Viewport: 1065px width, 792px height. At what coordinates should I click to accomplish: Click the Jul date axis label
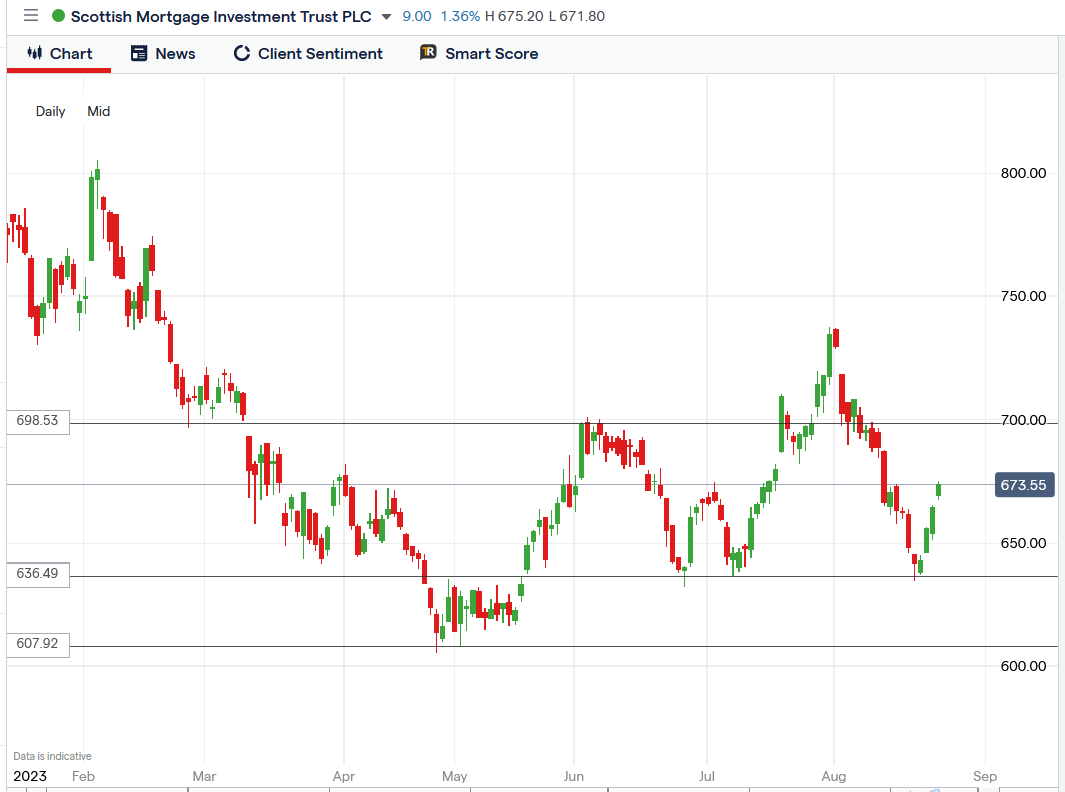(x=706, y=776)
